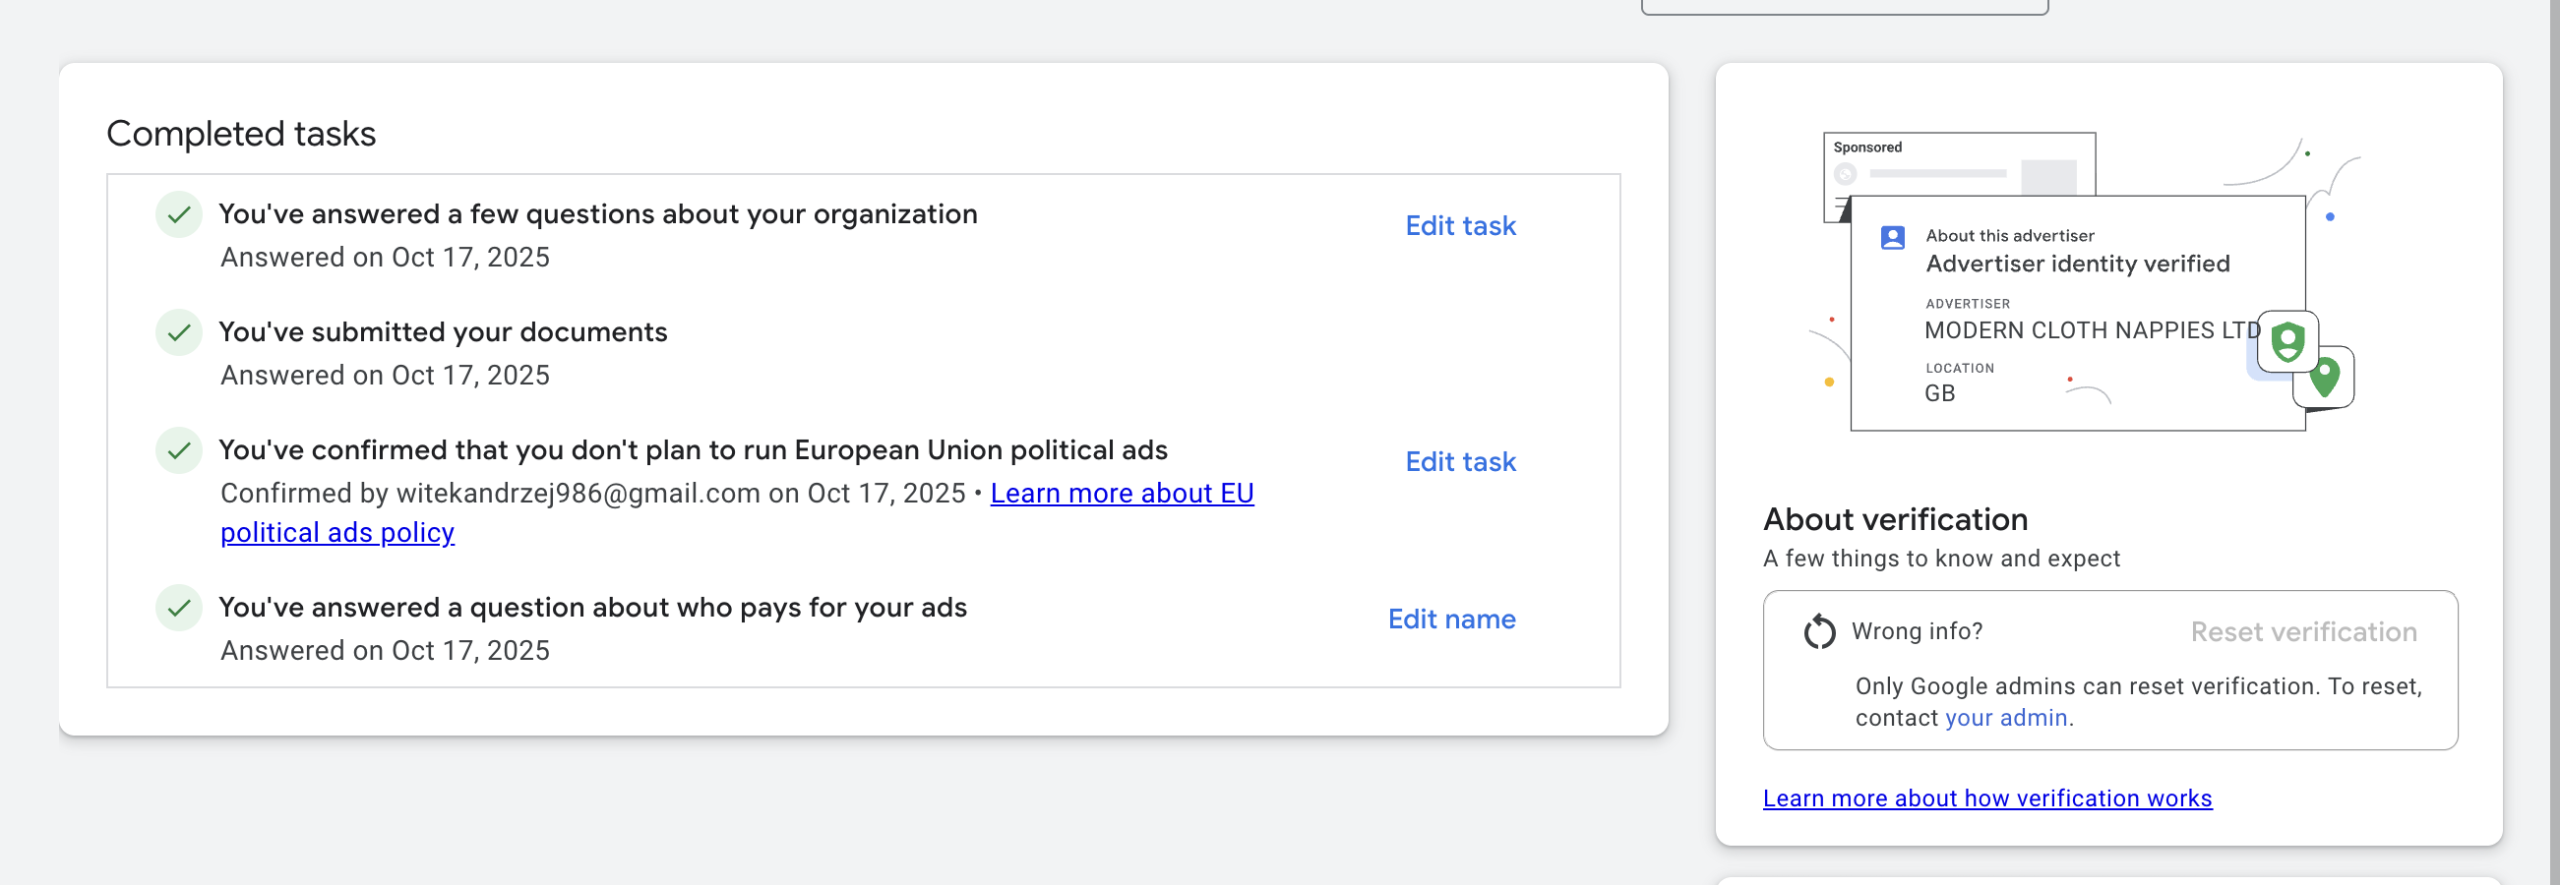Click the MODERN CLOTH NAPPIES LTD advertiser name

pyautogui.click(x=2092, y=331)
